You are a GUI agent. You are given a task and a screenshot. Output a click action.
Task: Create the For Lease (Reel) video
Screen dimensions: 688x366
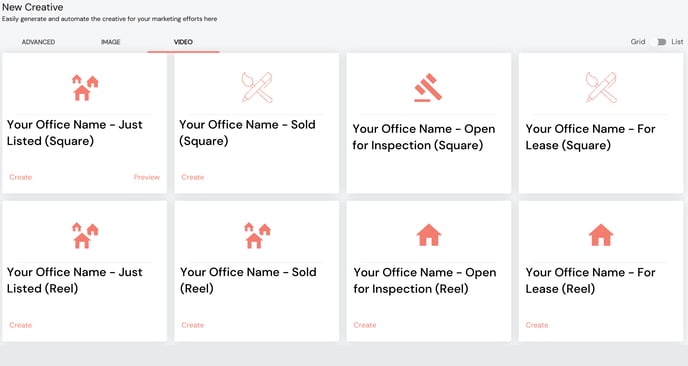pos(537,325)
